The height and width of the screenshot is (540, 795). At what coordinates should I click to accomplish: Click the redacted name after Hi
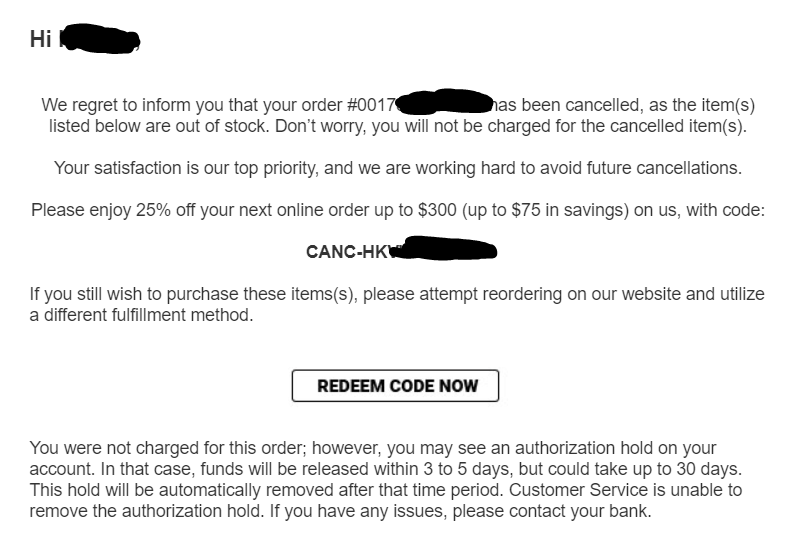click(x=99, y=38)
